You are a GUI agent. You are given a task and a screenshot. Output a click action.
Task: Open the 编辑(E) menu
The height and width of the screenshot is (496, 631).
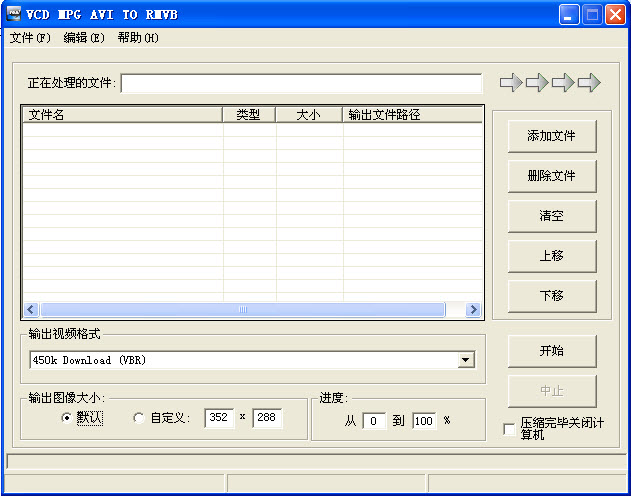point(84,38)
